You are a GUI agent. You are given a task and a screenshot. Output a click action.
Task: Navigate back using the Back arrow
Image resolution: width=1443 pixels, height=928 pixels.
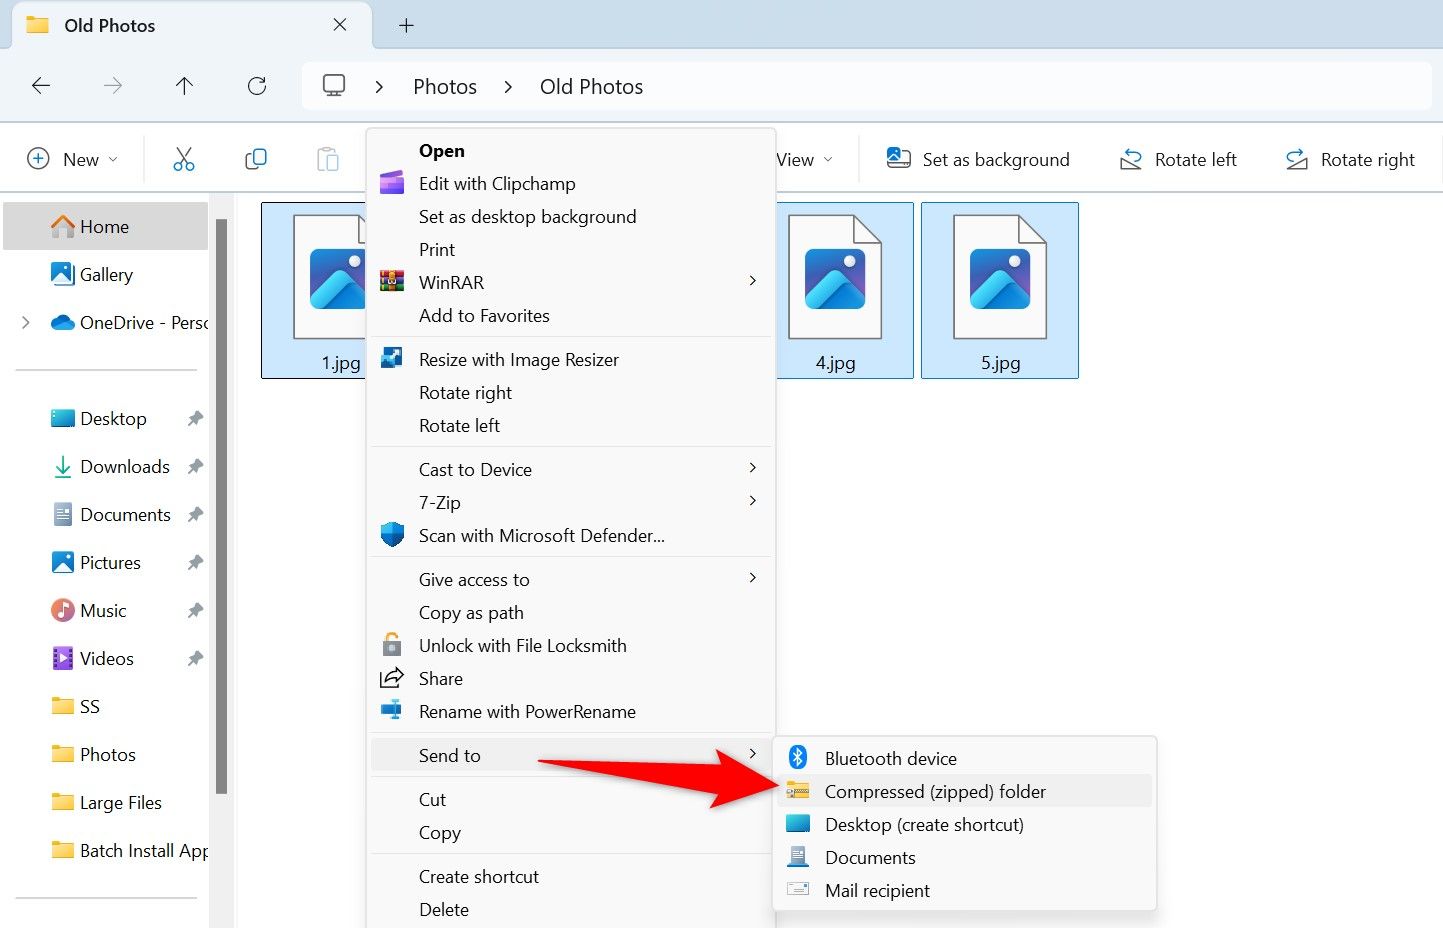[41, 86]
